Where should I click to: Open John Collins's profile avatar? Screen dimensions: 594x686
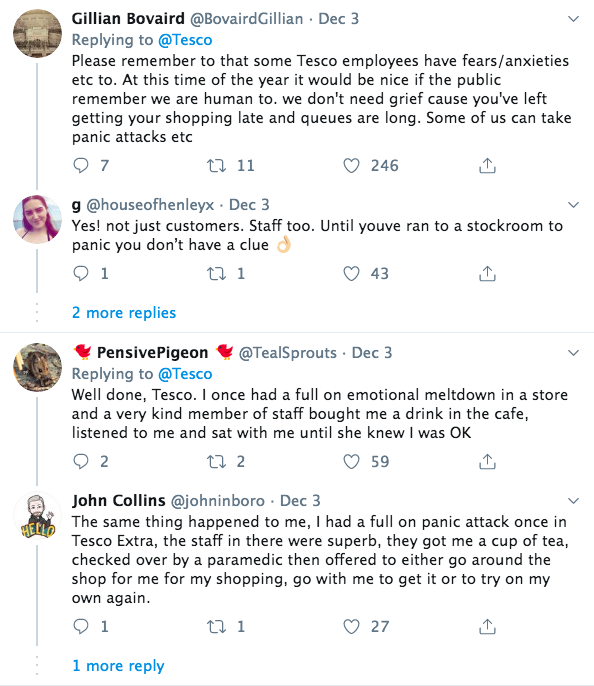click(38, 515)
